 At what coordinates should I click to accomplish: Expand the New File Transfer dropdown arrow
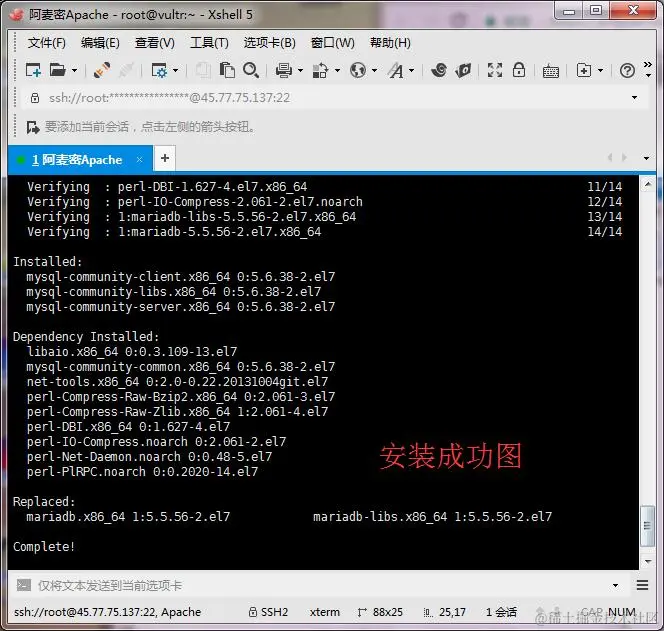[x=600, y=70]
